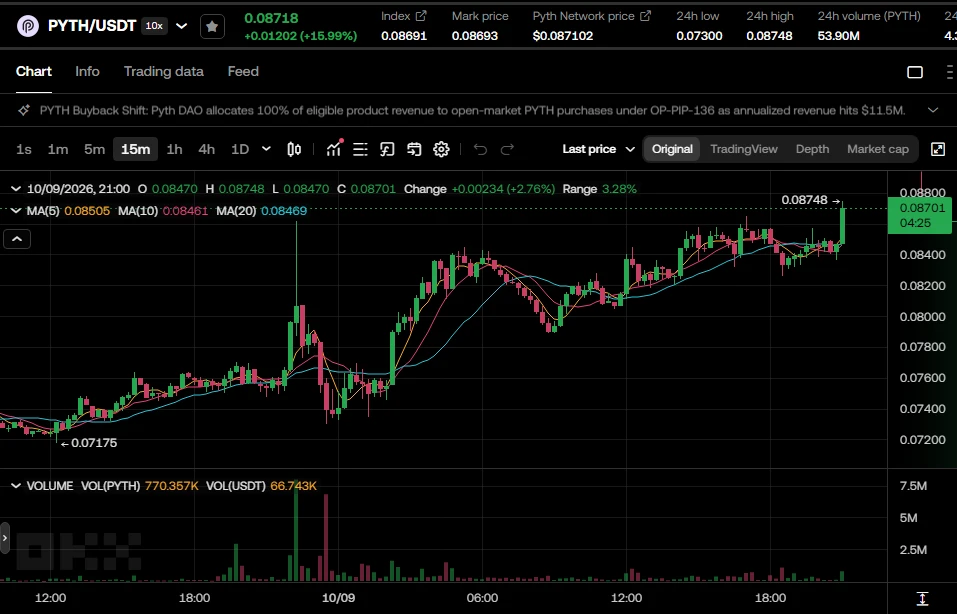This screenshot has height=614, width=957.
Task: Open the PYTH/USDT pair selector chevron
Action: (181, 26)
